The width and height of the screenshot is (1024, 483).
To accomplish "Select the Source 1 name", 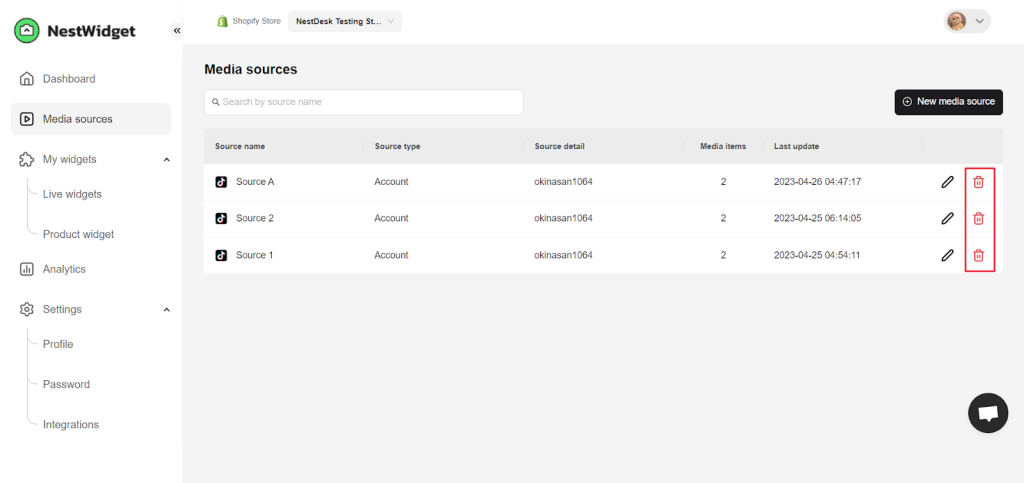I will pos(255,255).
